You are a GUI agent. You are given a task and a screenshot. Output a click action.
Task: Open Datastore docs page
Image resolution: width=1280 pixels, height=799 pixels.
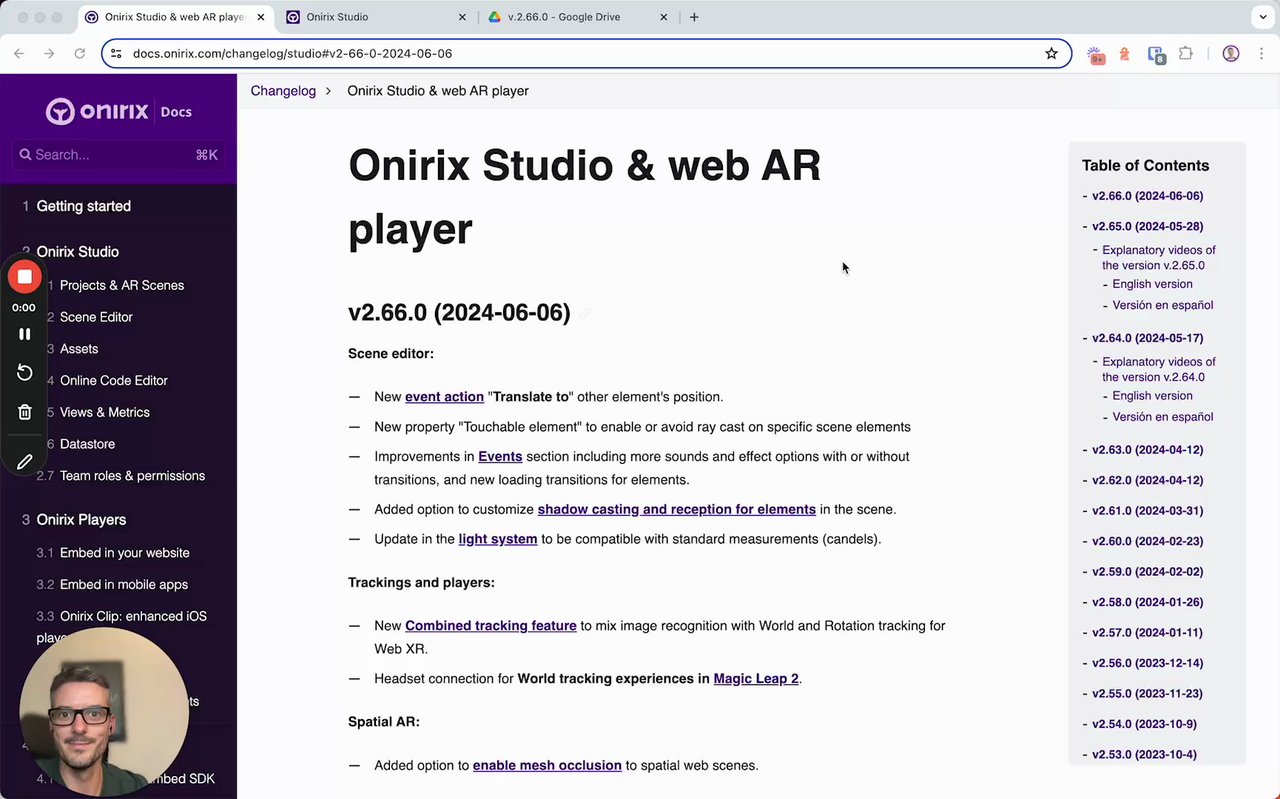coord(87,444)
